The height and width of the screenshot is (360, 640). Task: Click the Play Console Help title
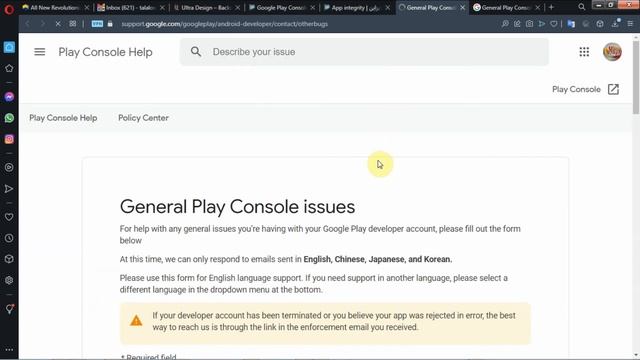click(105, 52)
